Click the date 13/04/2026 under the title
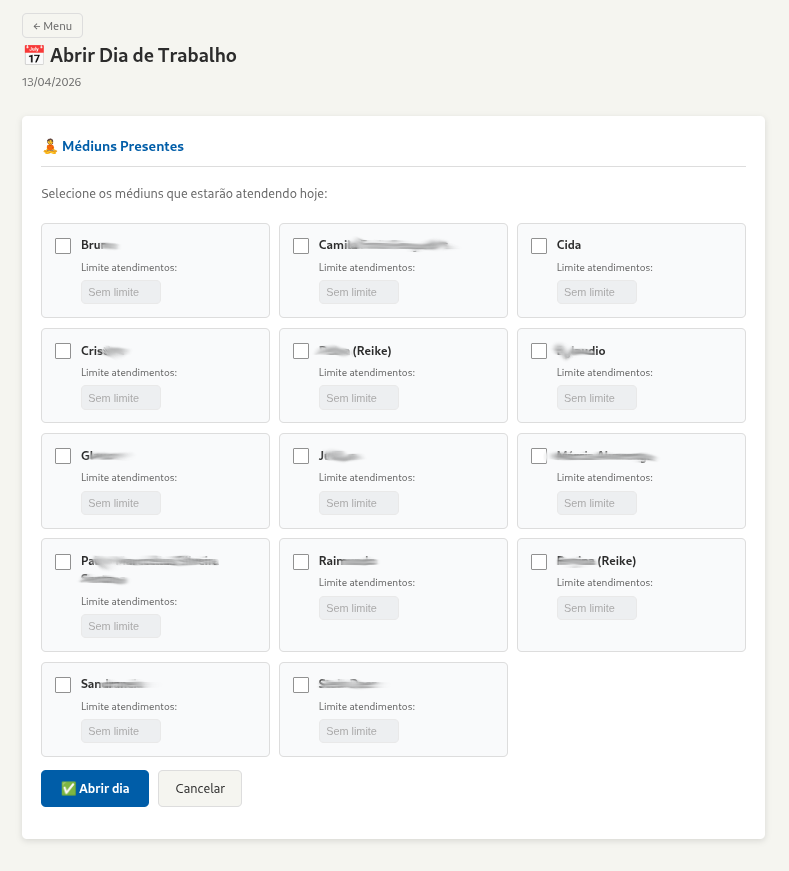This screenshot has height=871, width=789. (52, 82)
